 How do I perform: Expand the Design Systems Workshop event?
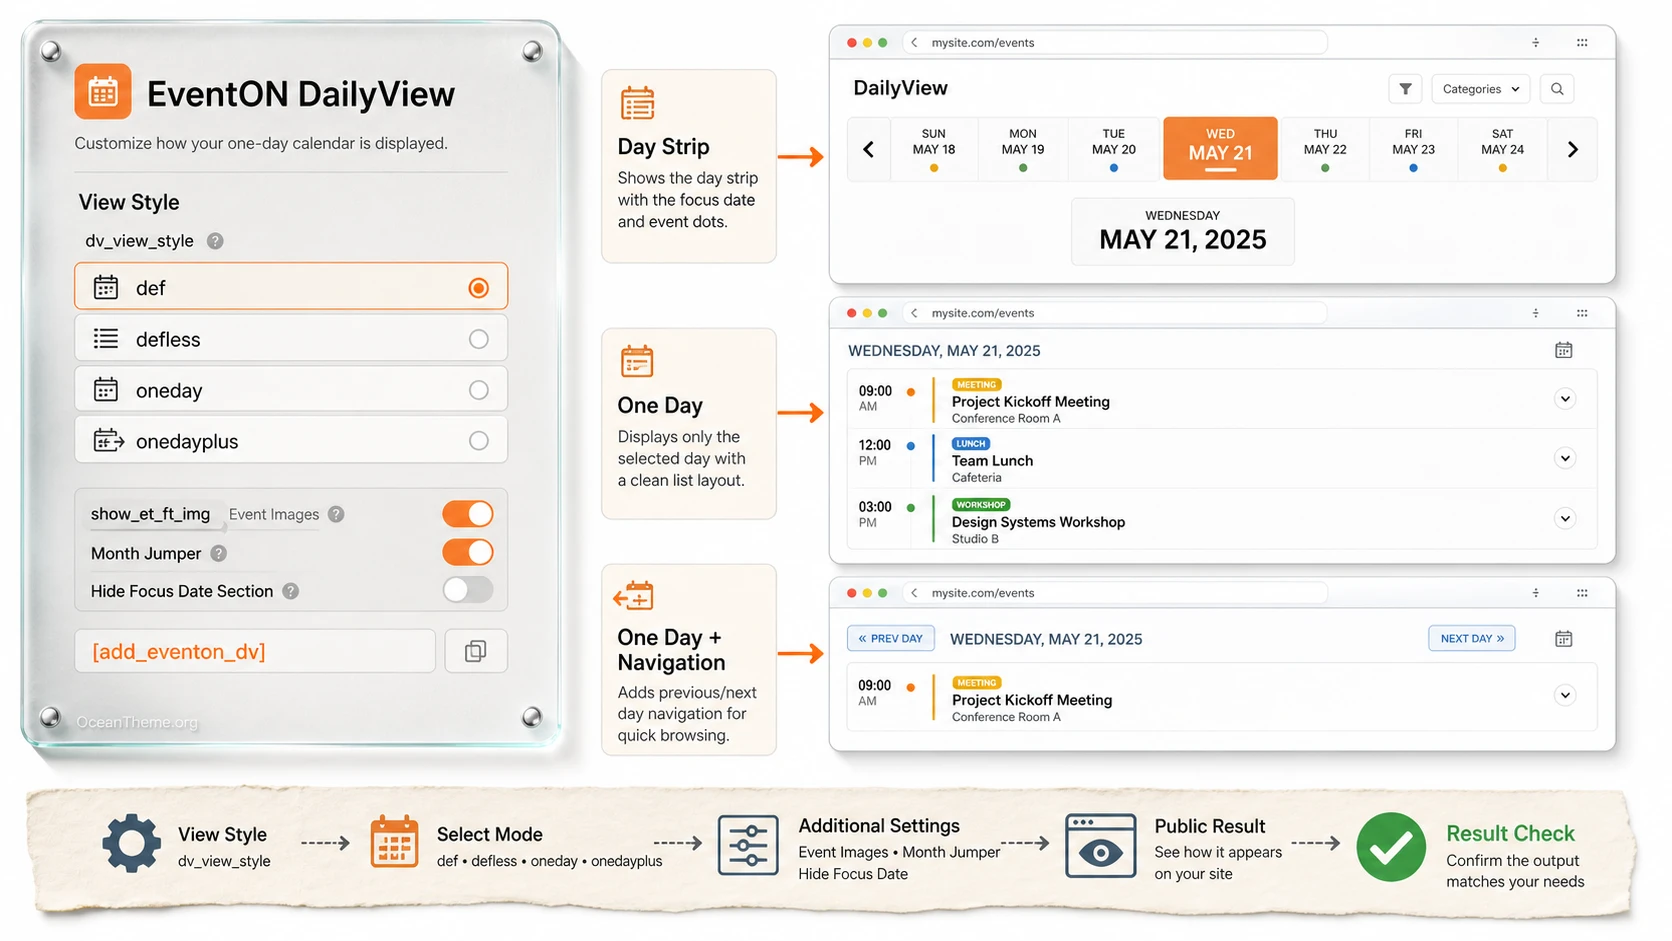point(1565,518)
